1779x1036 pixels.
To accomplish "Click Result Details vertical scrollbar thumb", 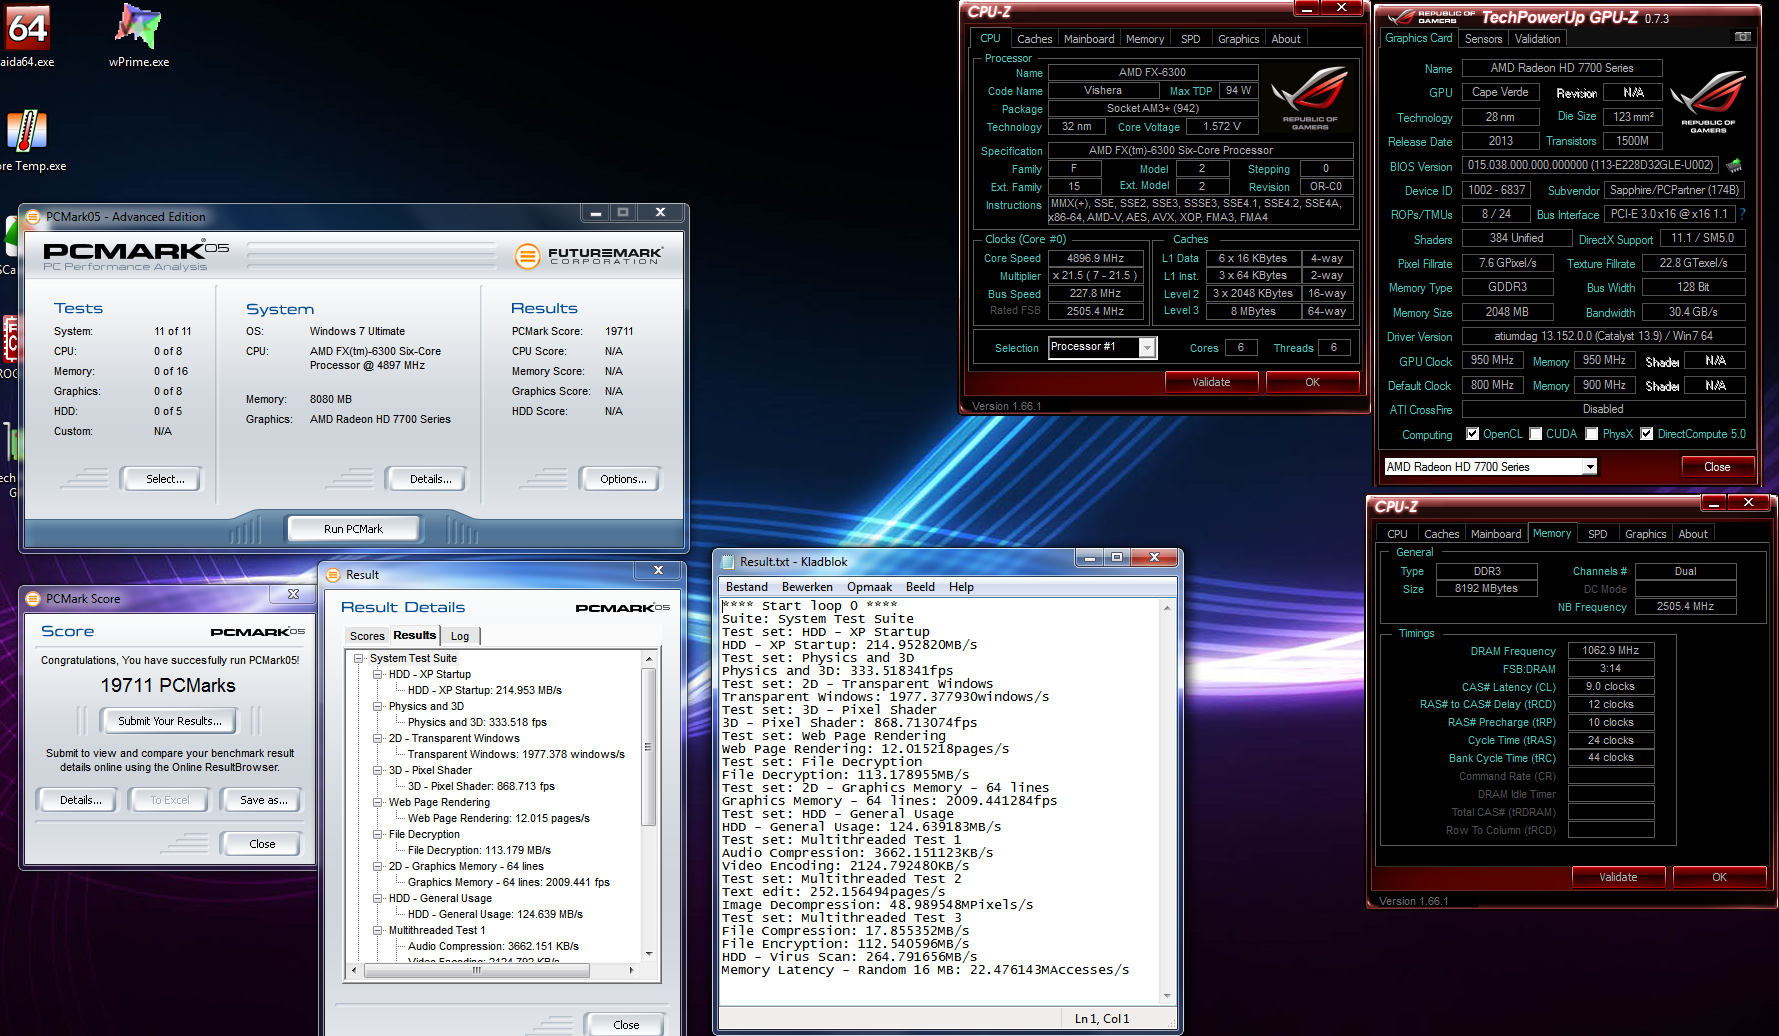I will point(648,748).
